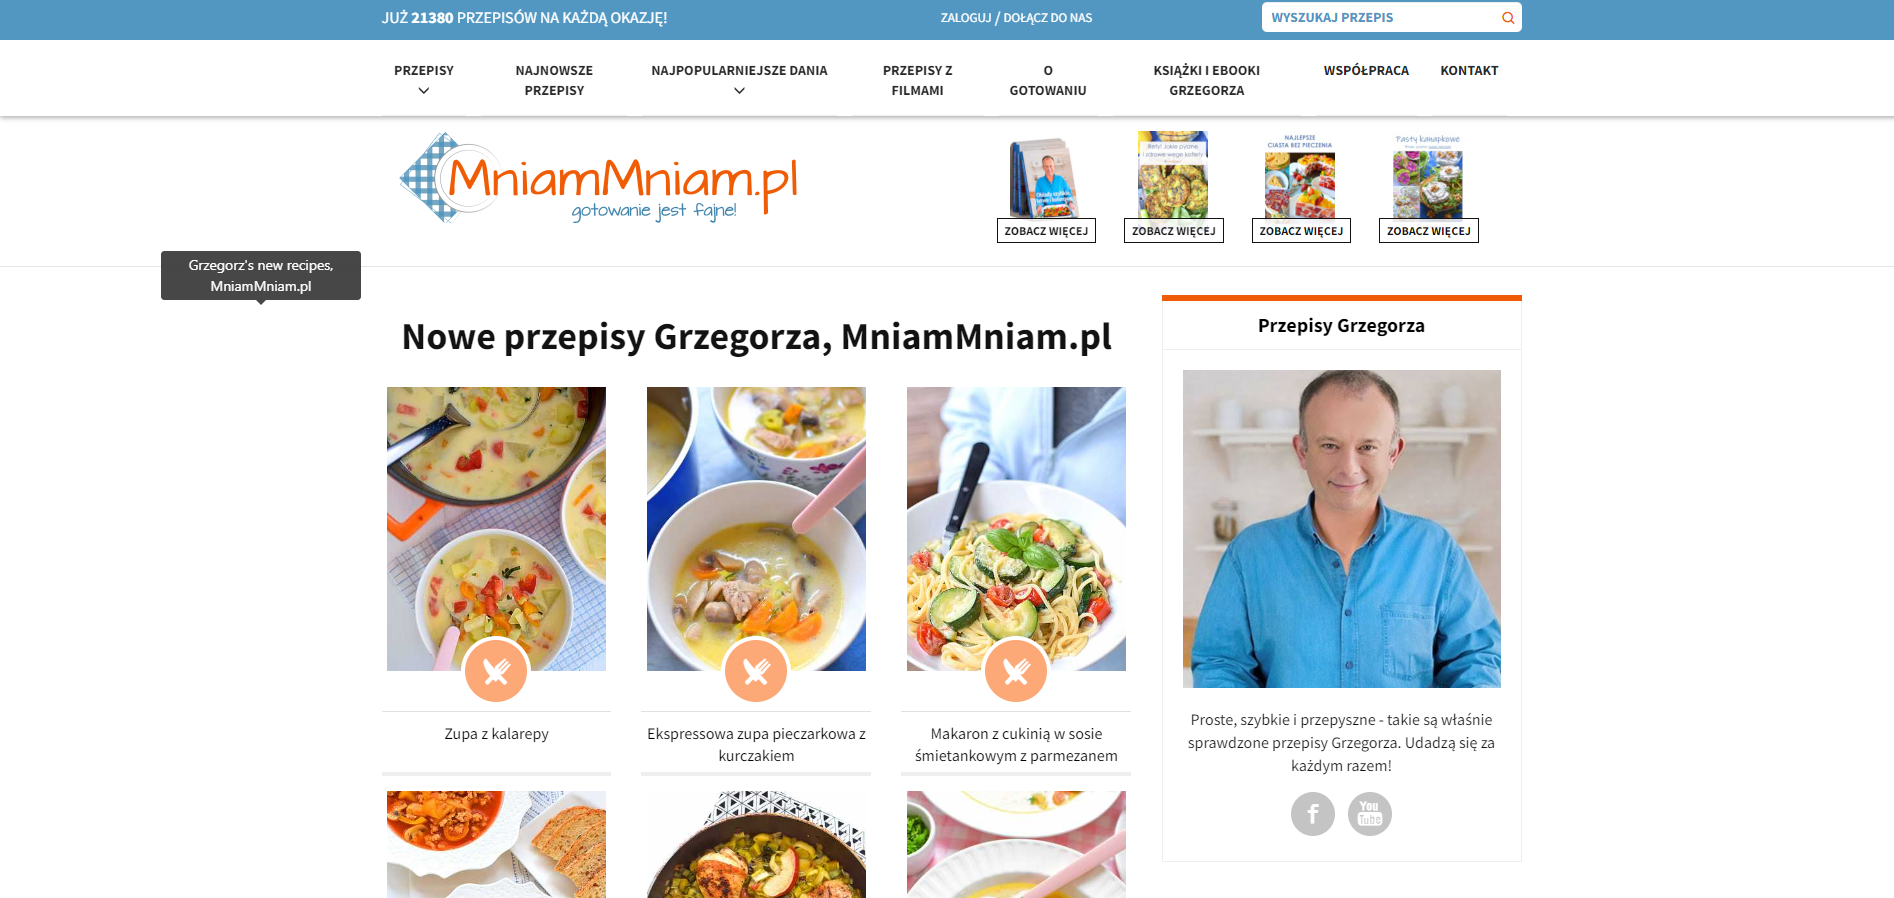
Task: Click Zaloguj / Dołącz do nas link
Action: (1016, 18)
